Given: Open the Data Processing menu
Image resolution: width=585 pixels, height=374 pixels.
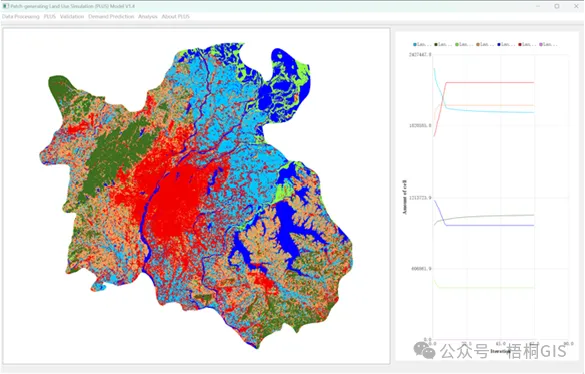Looking at the screenshot, I should point(21,16).
